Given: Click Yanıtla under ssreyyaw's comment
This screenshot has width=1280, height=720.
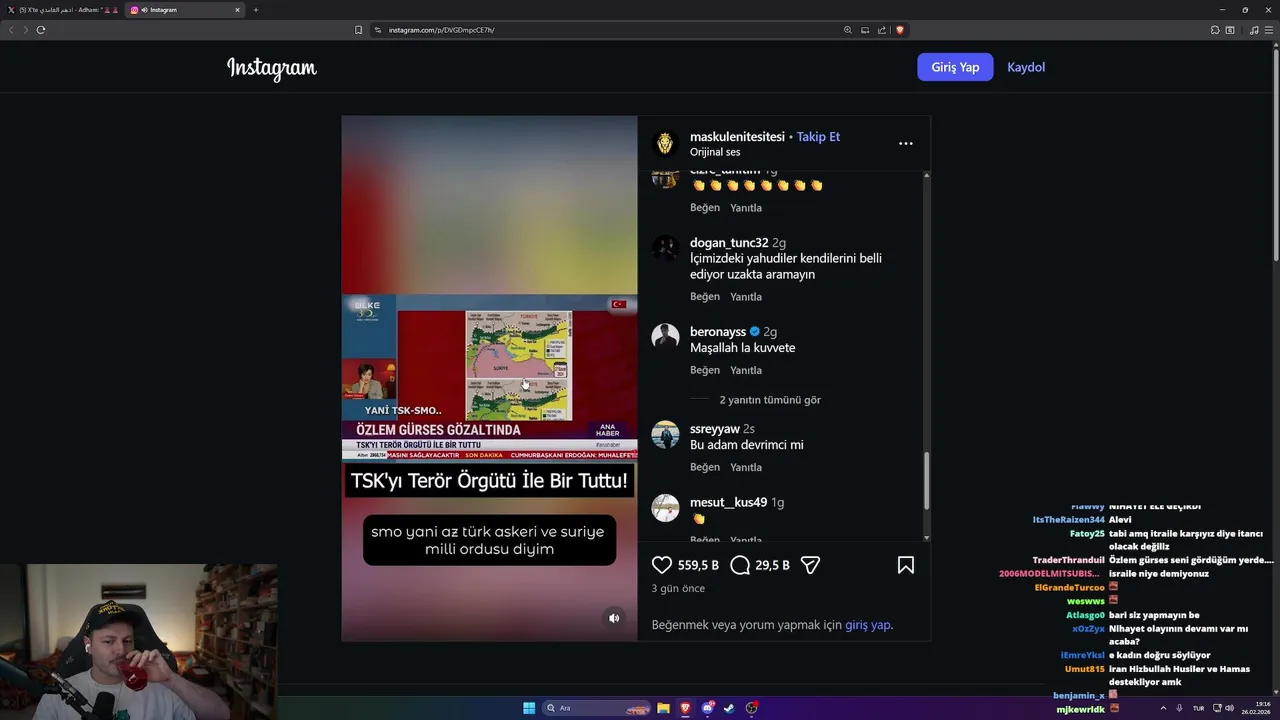Looking at the screenshot, I should [x=746, y=467].
